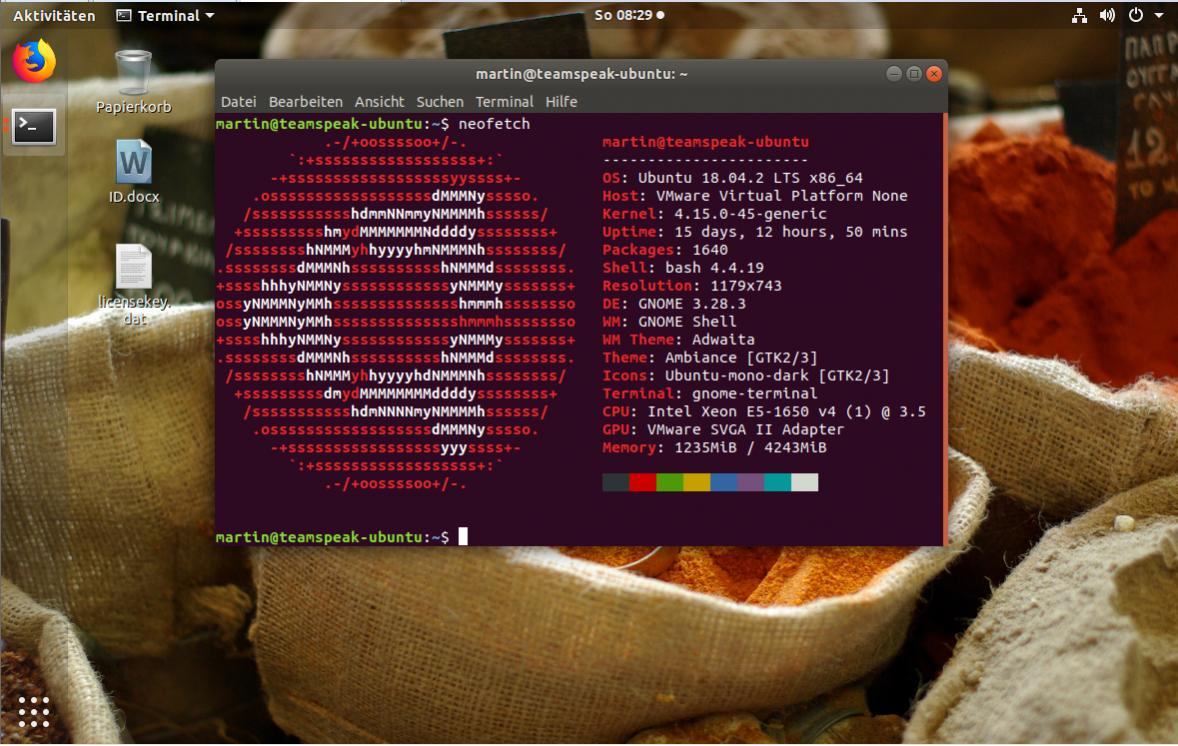Click the 'neofetch' command text
Viewport: 1178px width, 746px height.
[494, 124]
